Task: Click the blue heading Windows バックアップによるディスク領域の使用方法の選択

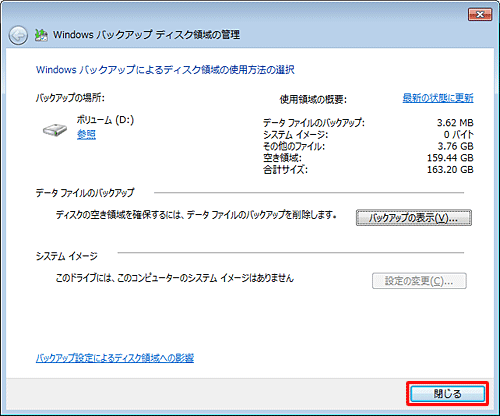Action: click(x=165, y=70)
